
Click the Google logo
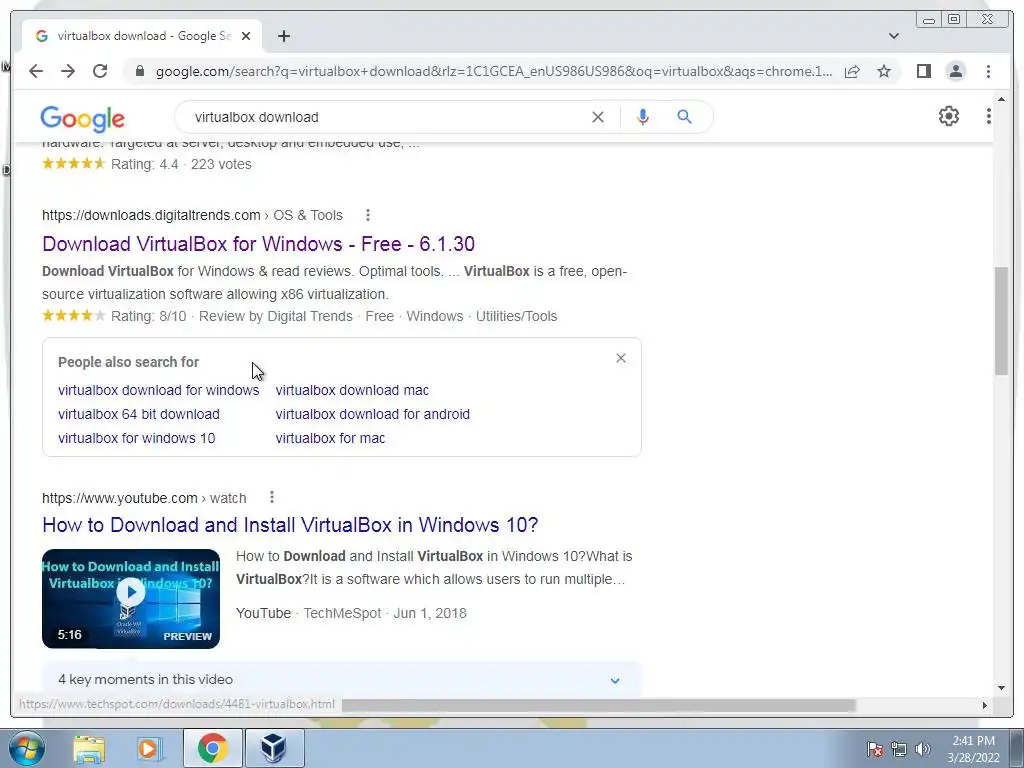tap(82, 118)
